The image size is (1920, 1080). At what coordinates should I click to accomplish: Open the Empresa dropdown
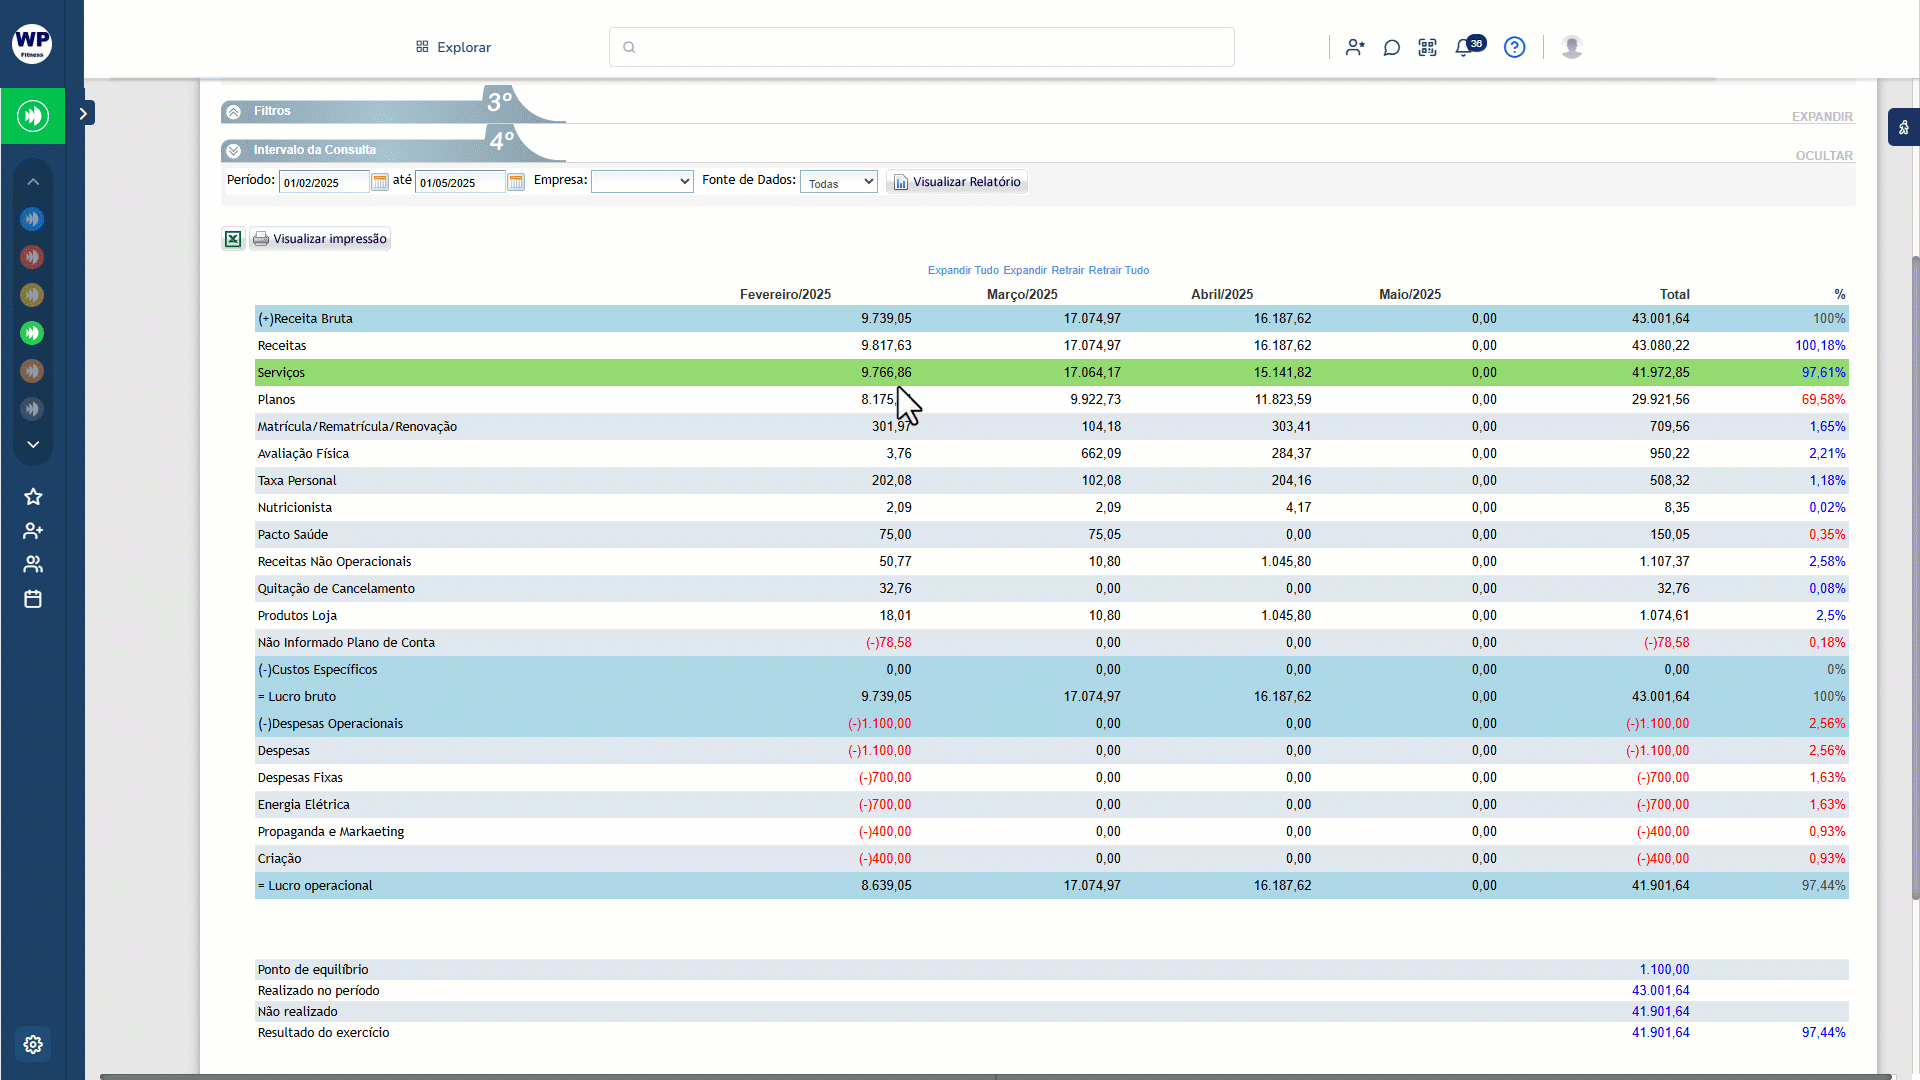click(642, 182)
